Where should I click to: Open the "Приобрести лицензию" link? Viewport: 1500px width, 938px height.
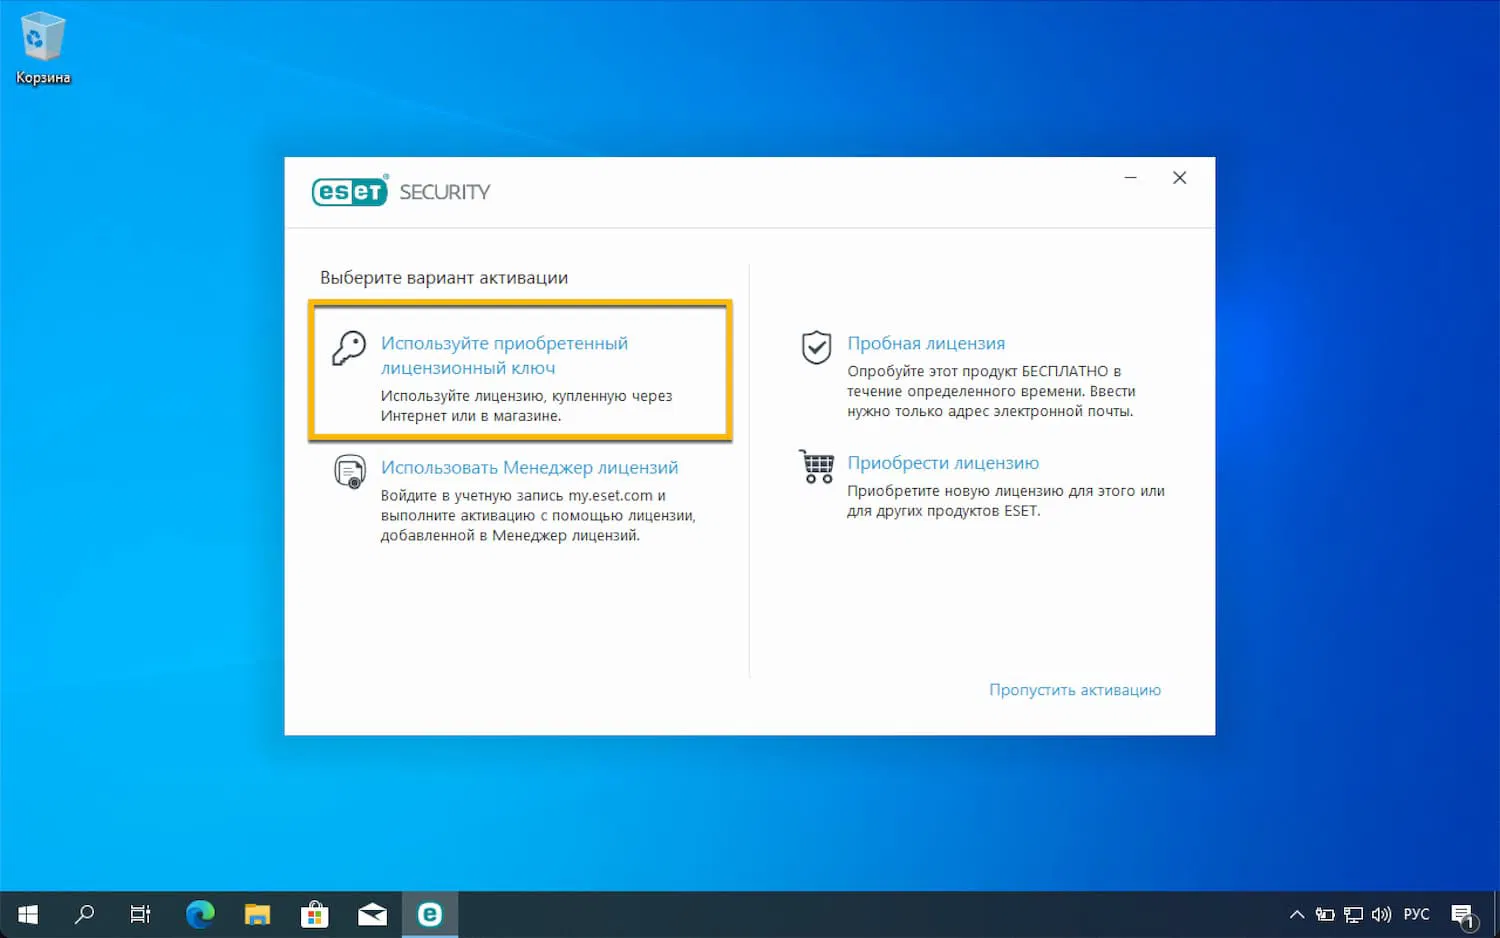tap(943, 463)
